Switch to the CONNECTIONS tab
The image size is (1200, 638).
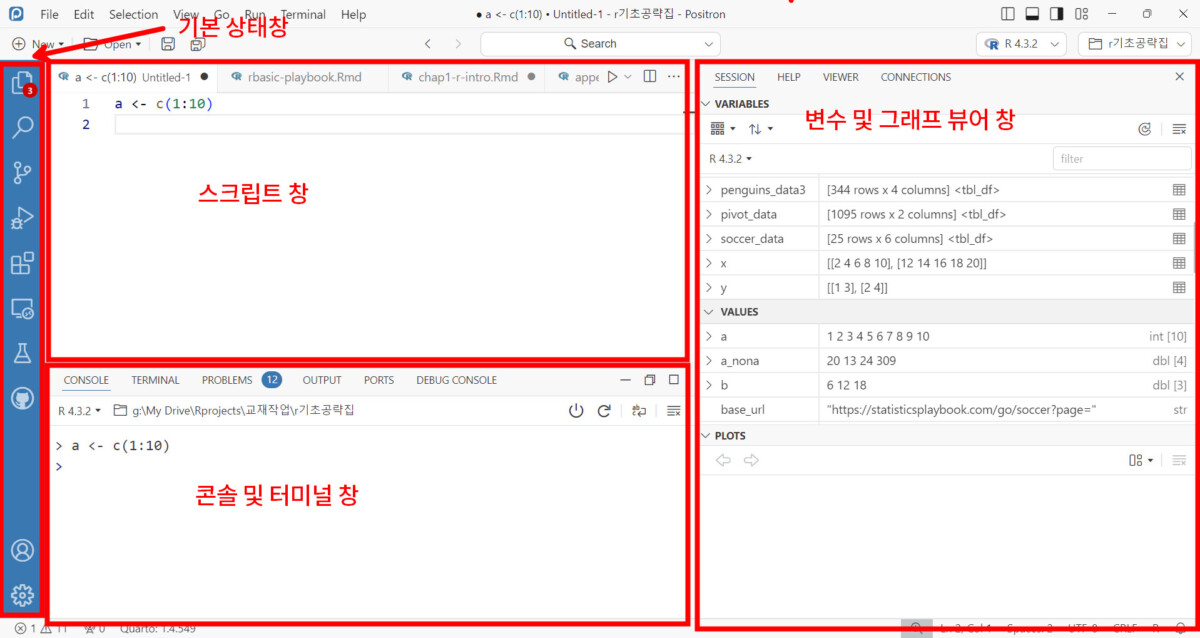point(915,77)
